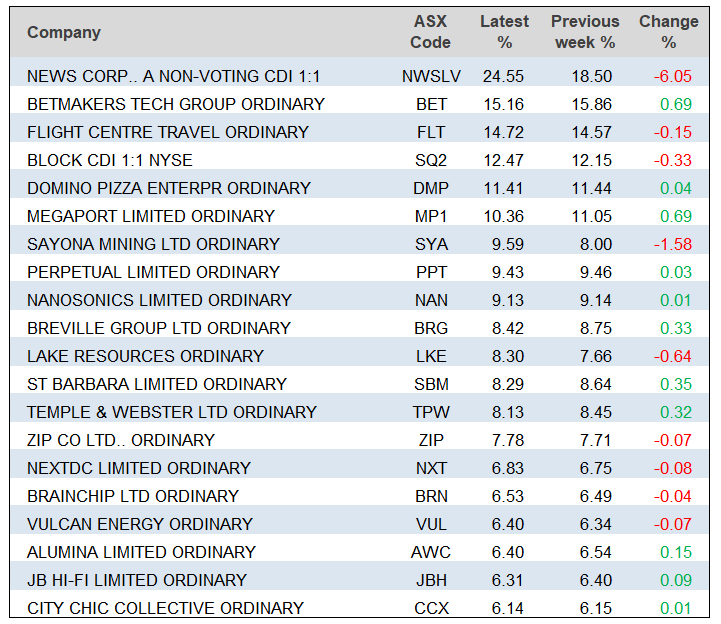The width and height of the screenshot is (721, 624).
Task: Select the 24.55 latest percentage
Action: pos(504,76)
